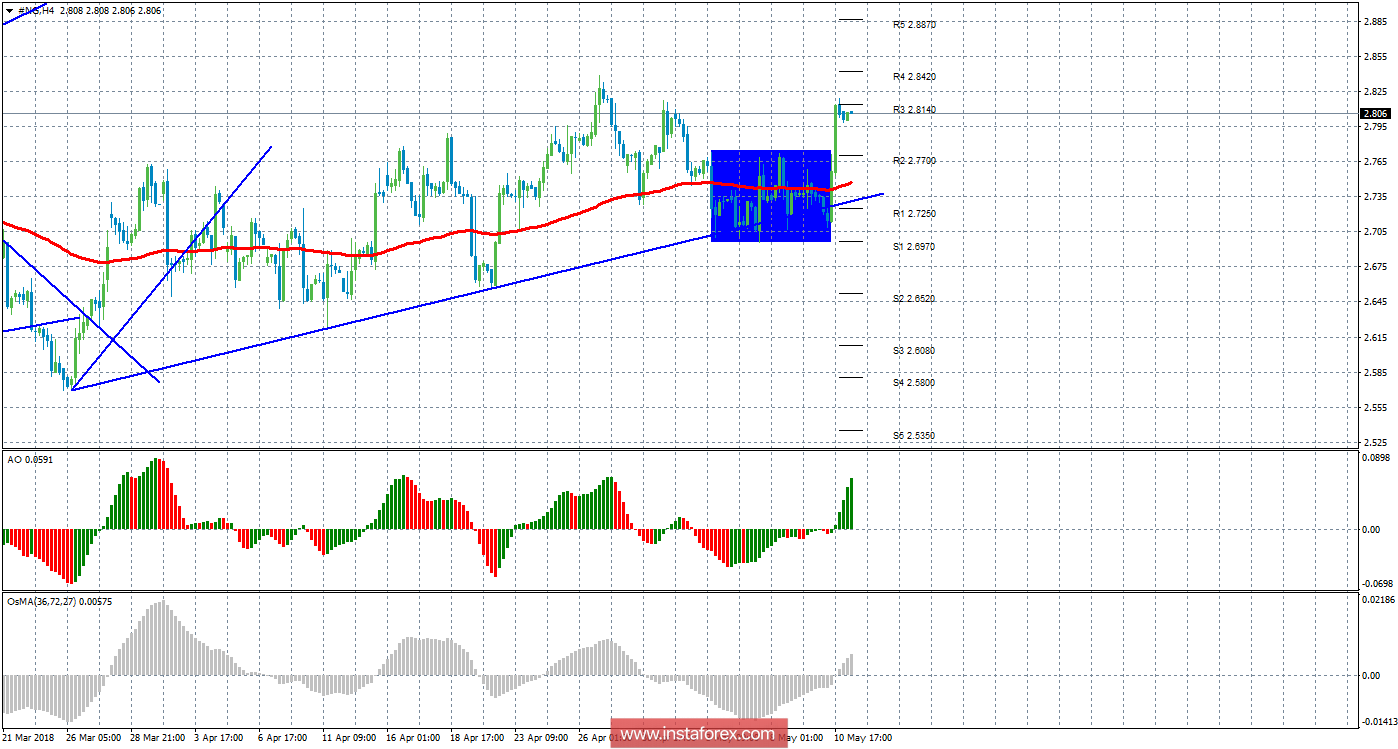Click the 2.615 price axis value

1375,337
